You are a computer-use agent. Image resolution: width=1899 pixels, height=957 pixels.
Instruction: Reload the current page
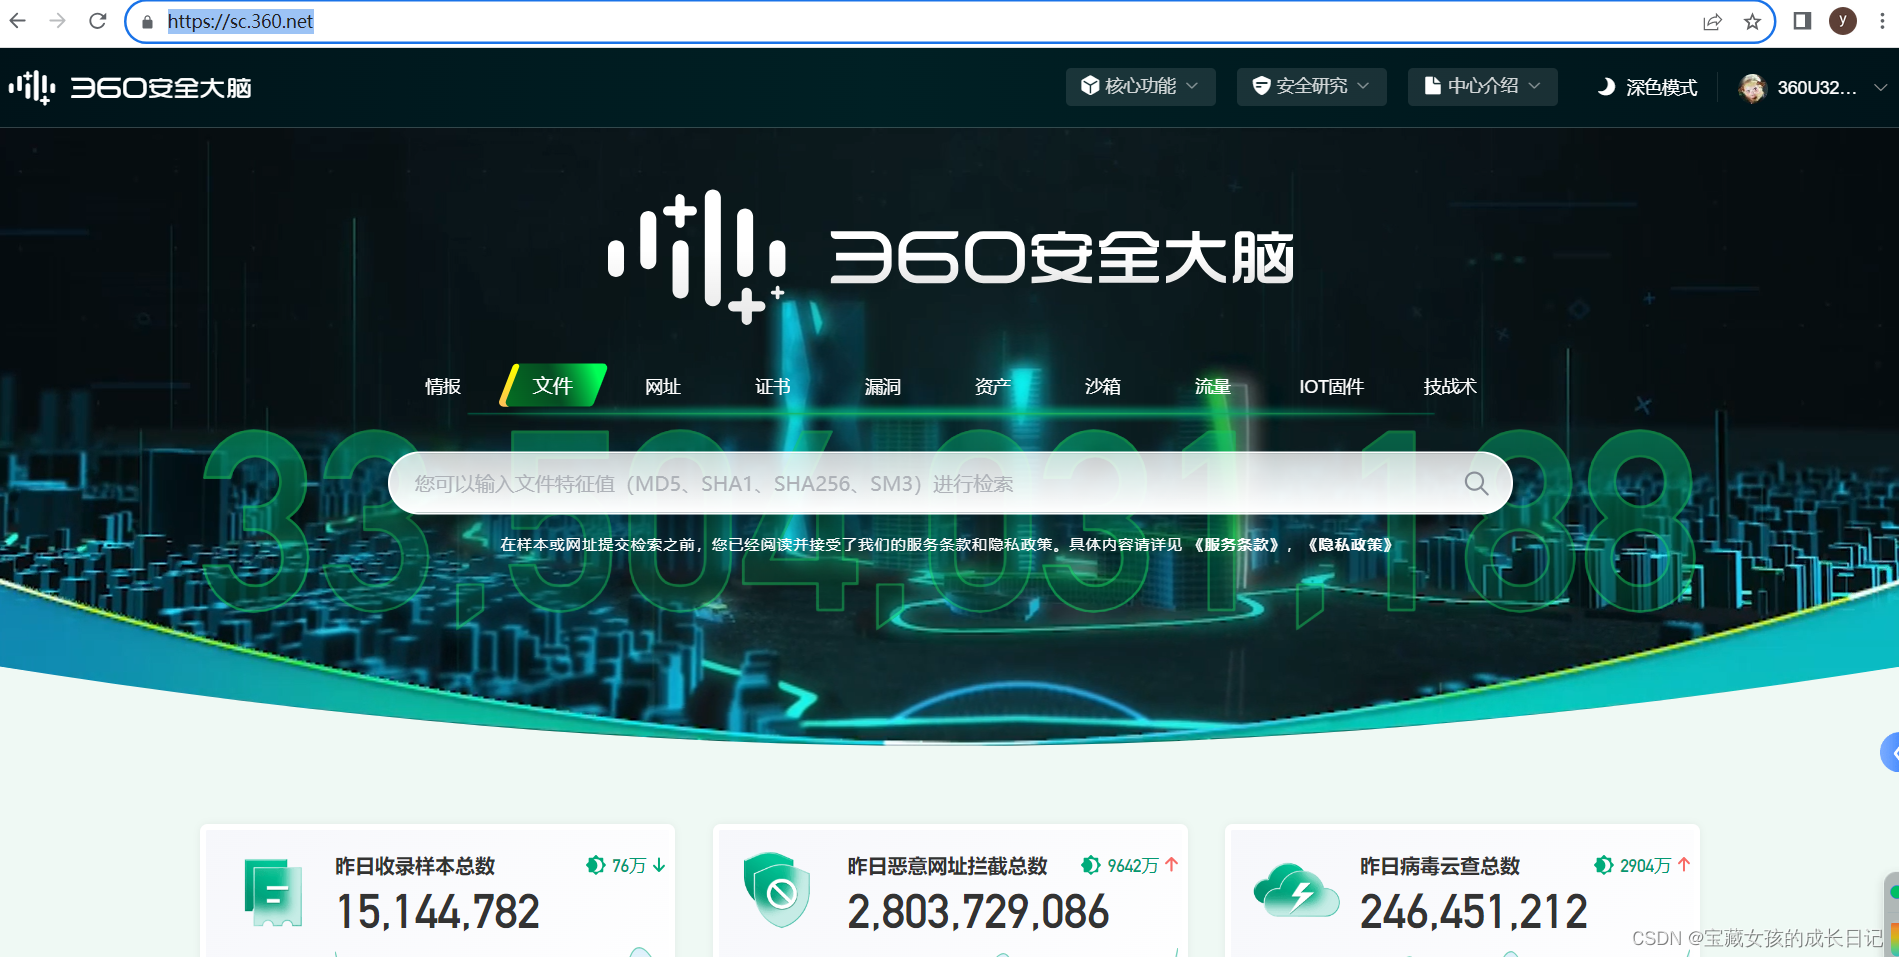pos(98,21)
